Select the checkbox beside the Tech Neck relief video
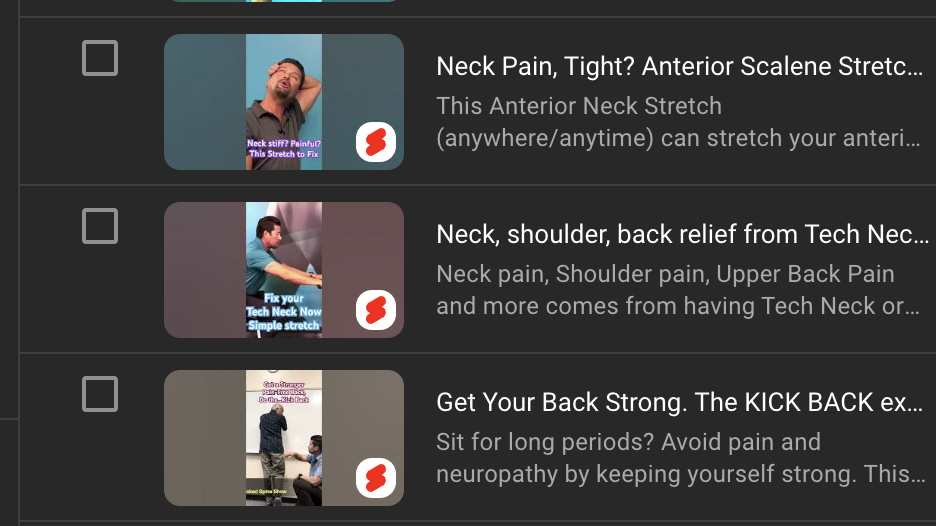936x526 pixels. tap(100, 226)
